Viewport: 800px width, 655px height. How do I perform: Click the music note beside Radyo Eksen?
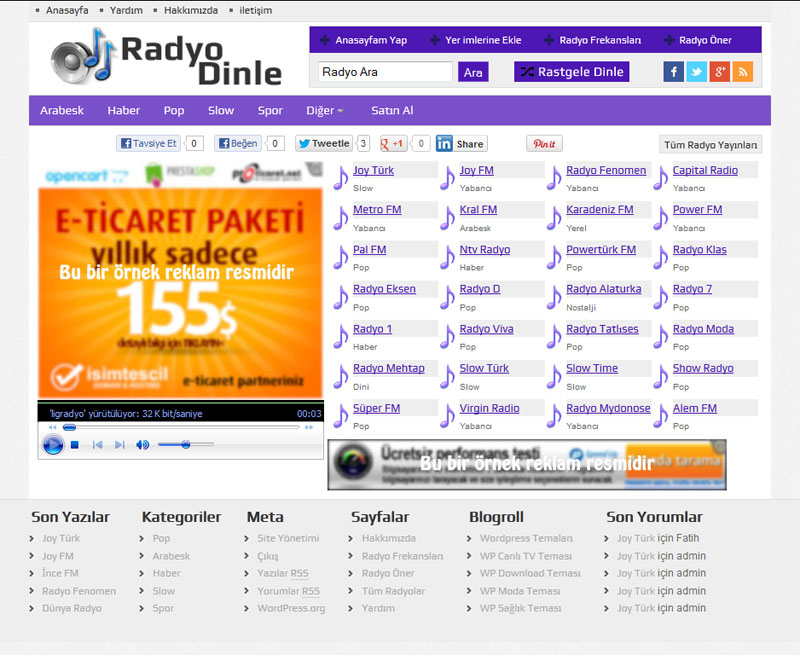(341, 297)
